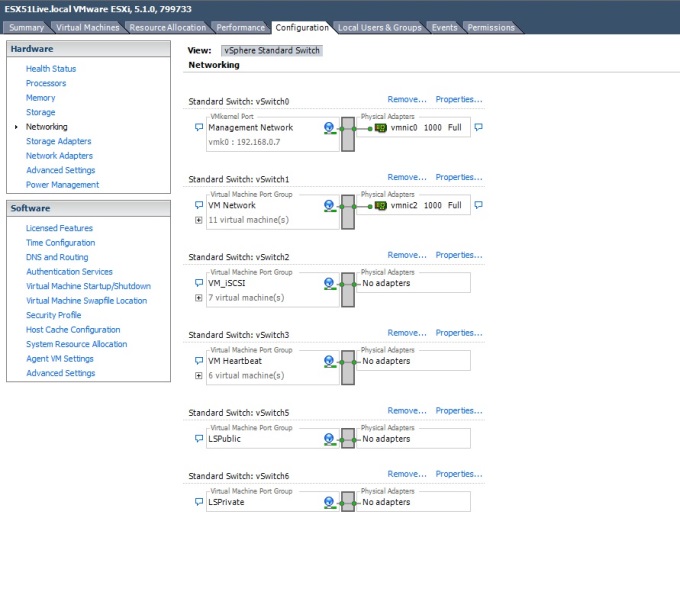The height and width of the screenshot is (592, 680).
Task: Open Memory in Hardware list
Action: click(40, 98)
